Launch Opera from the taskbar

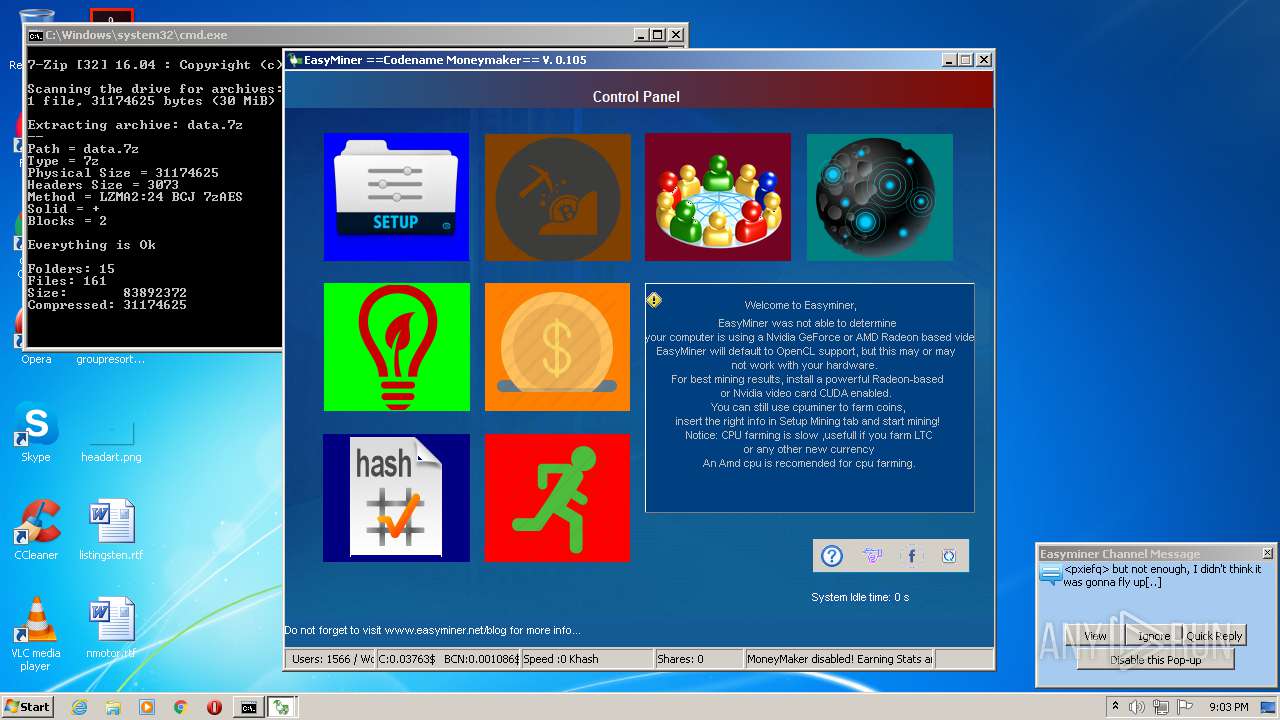click(x=214, y=707)
